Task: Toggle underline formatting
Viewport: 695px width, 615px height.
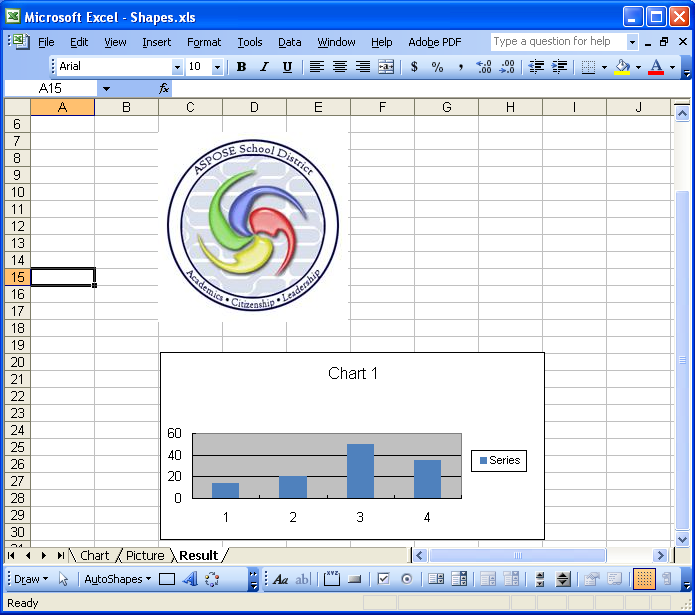Action: click(x=287, y=67)
